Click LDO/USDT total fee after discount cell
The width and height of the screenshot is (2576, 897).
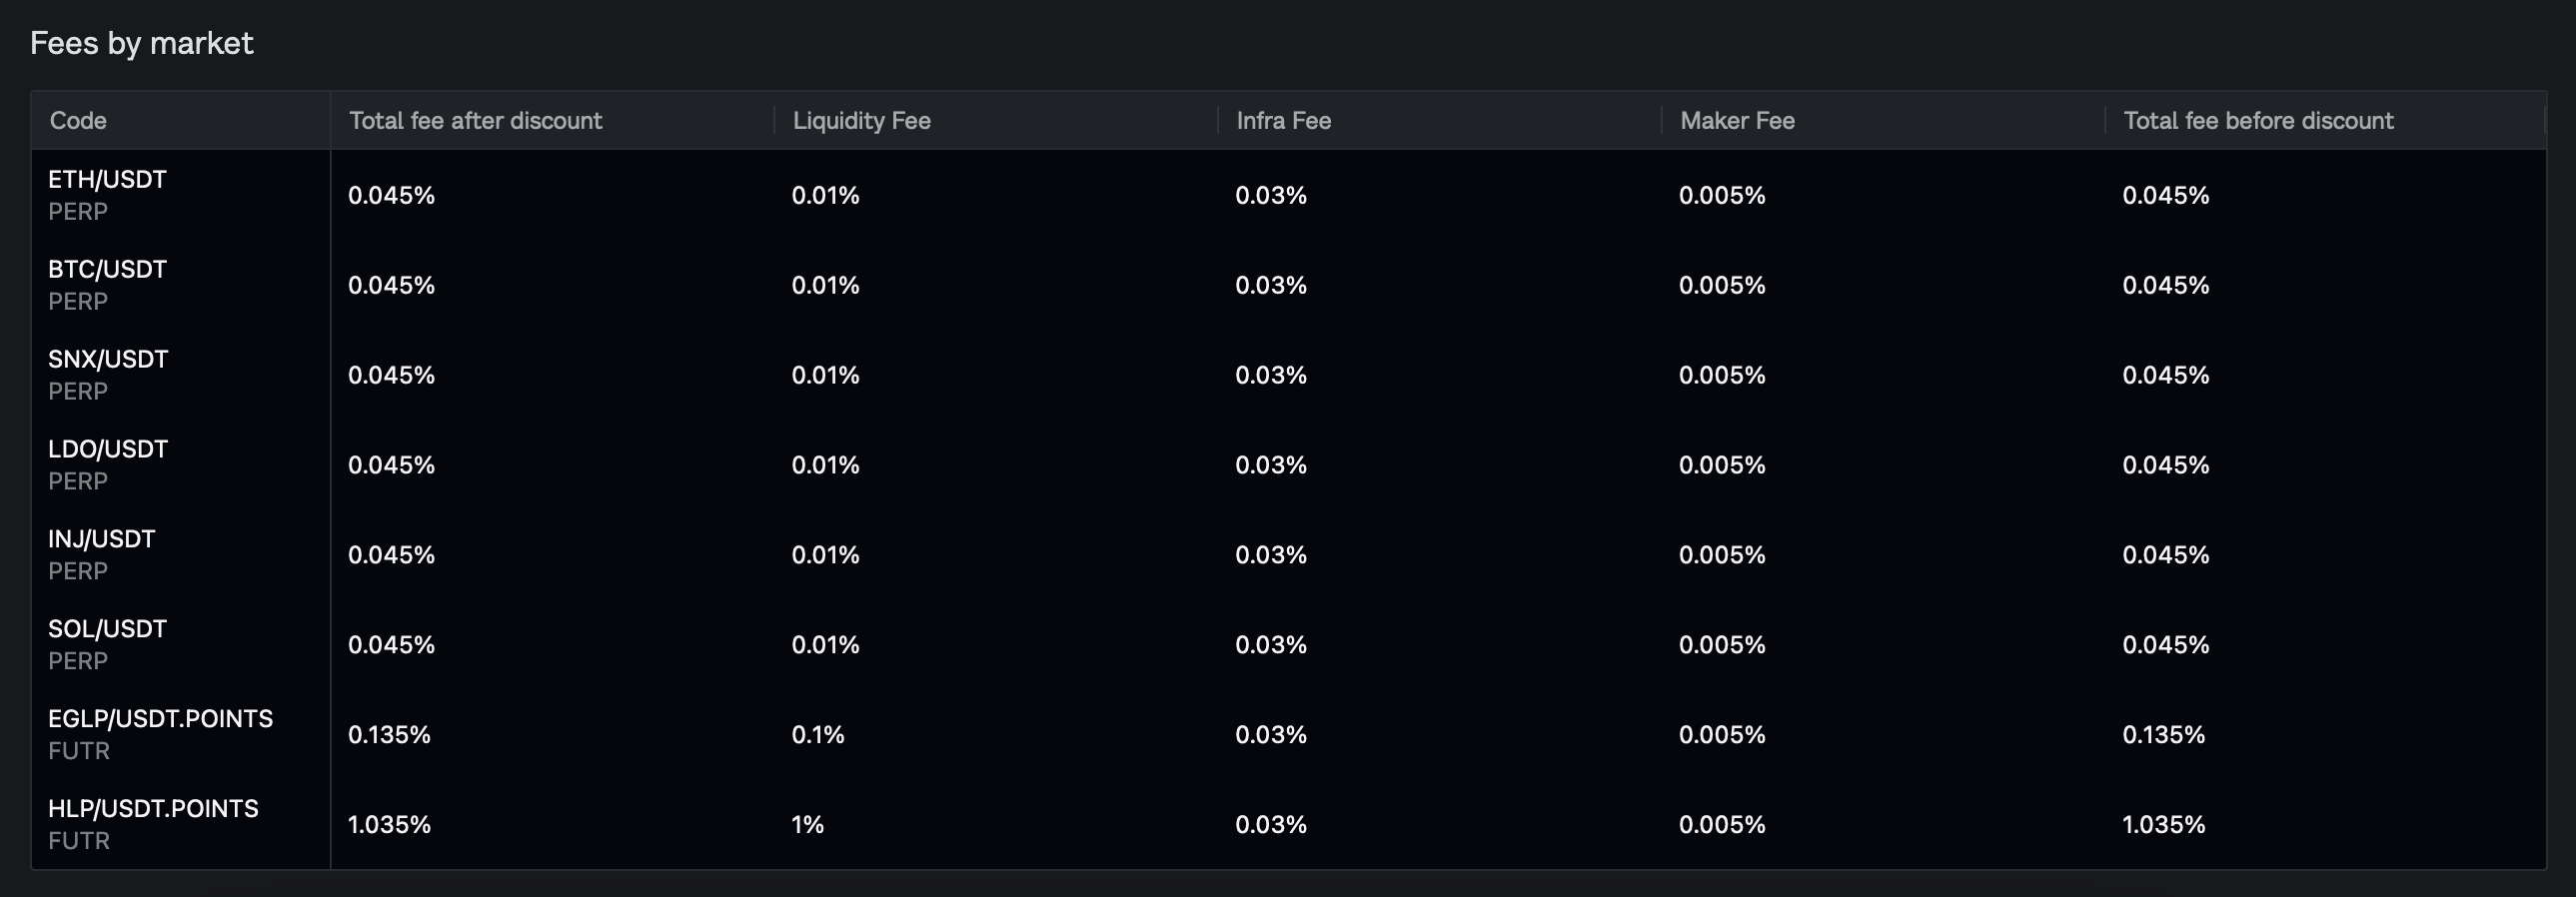click(x=391, y=466)
